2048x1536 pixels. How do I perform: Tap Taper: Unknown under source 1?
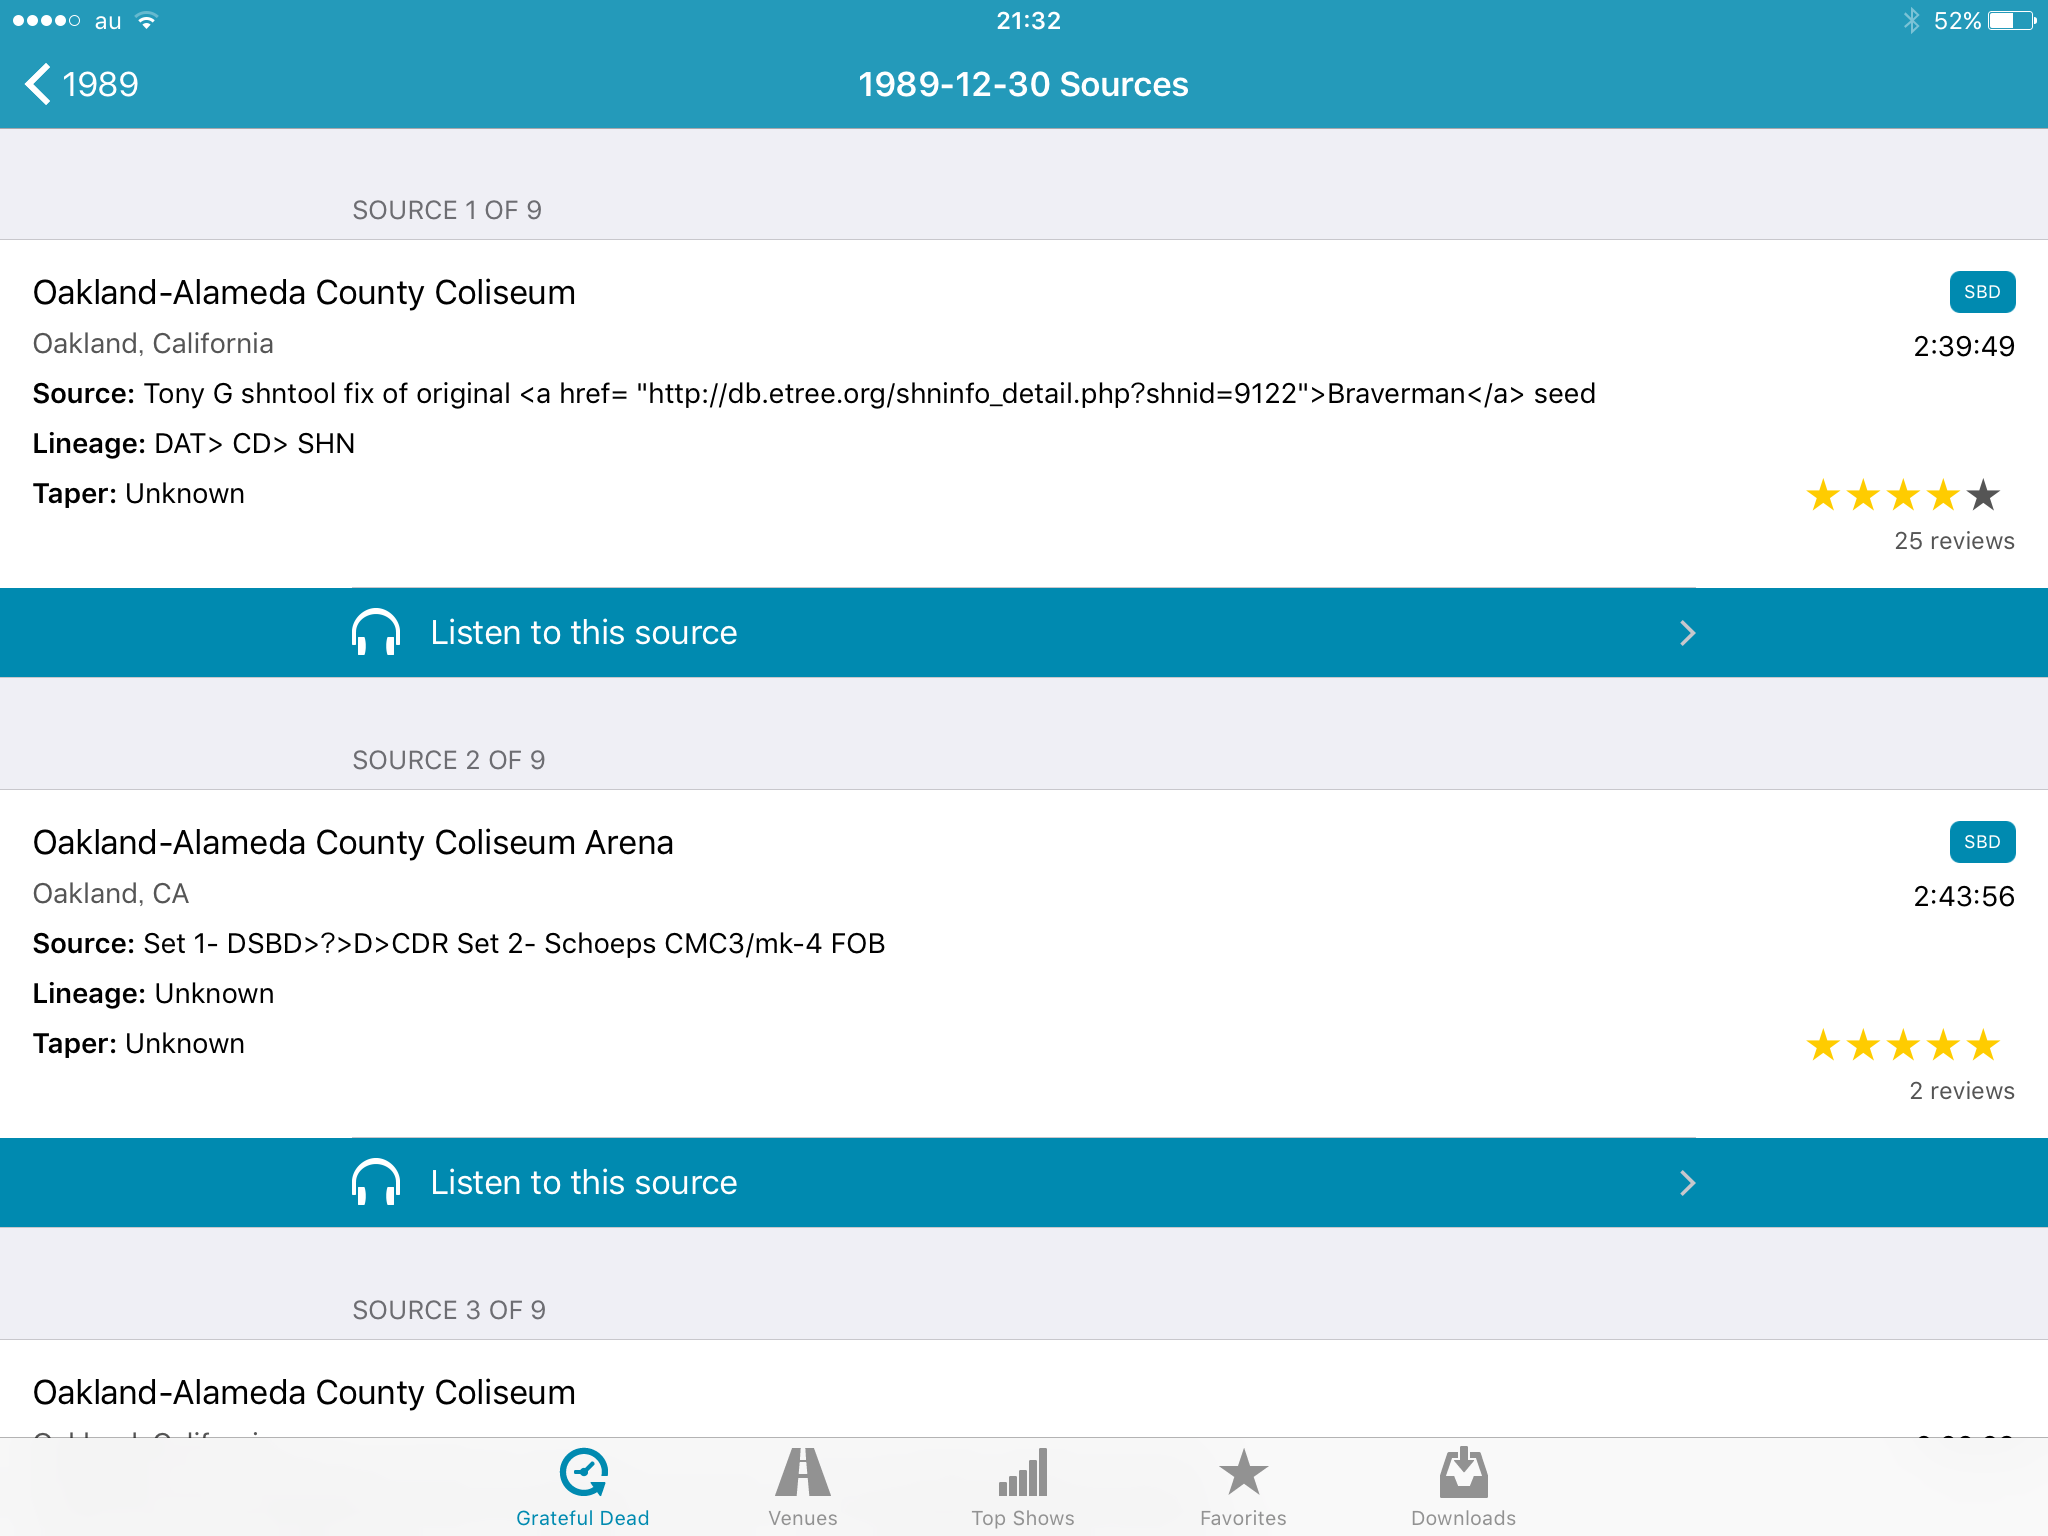(x=139, y=494)
